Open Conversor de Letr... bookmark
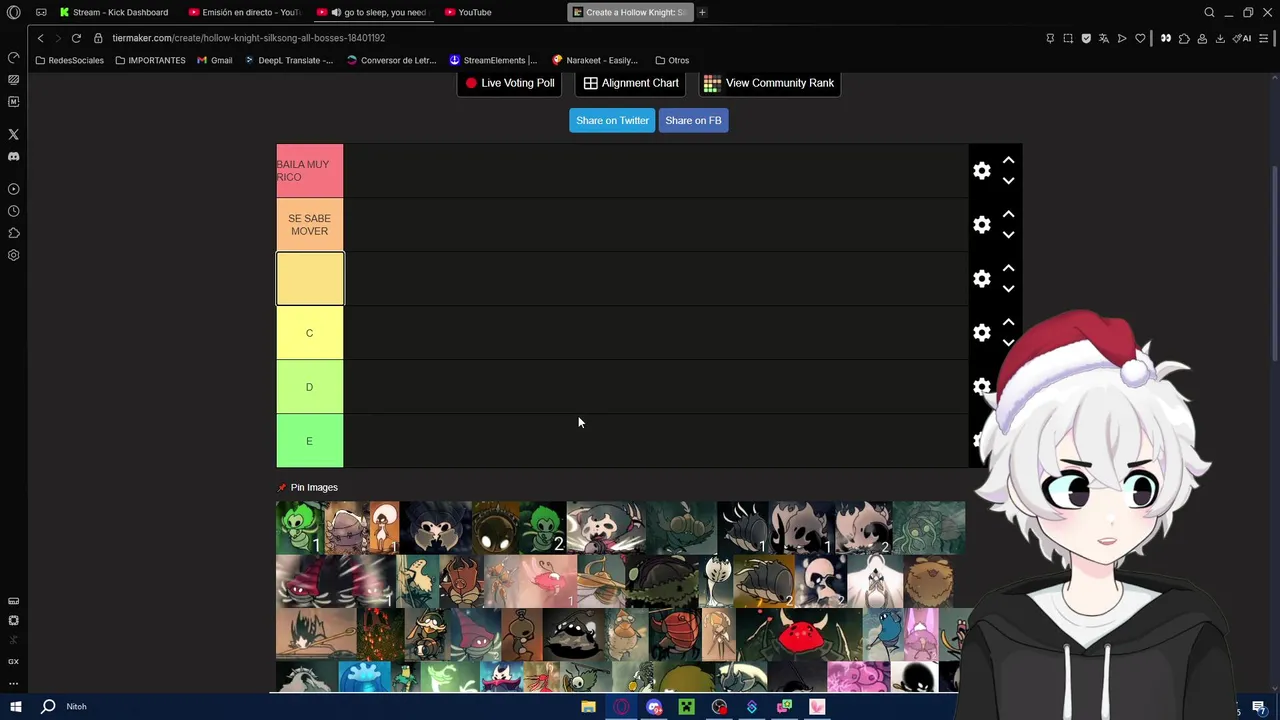The height and width of the screenshot is (720, 1280). tap(391, 60)
